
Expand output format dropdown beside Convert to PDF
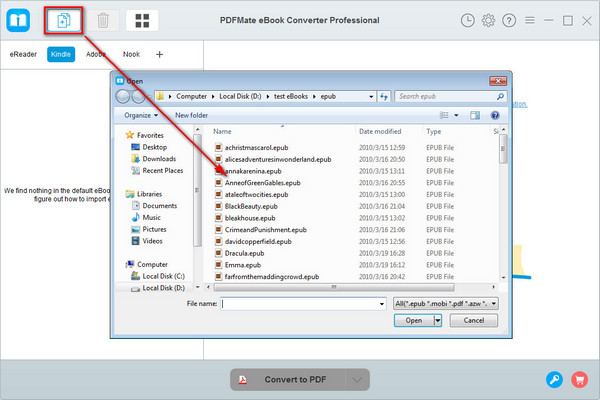357,380
